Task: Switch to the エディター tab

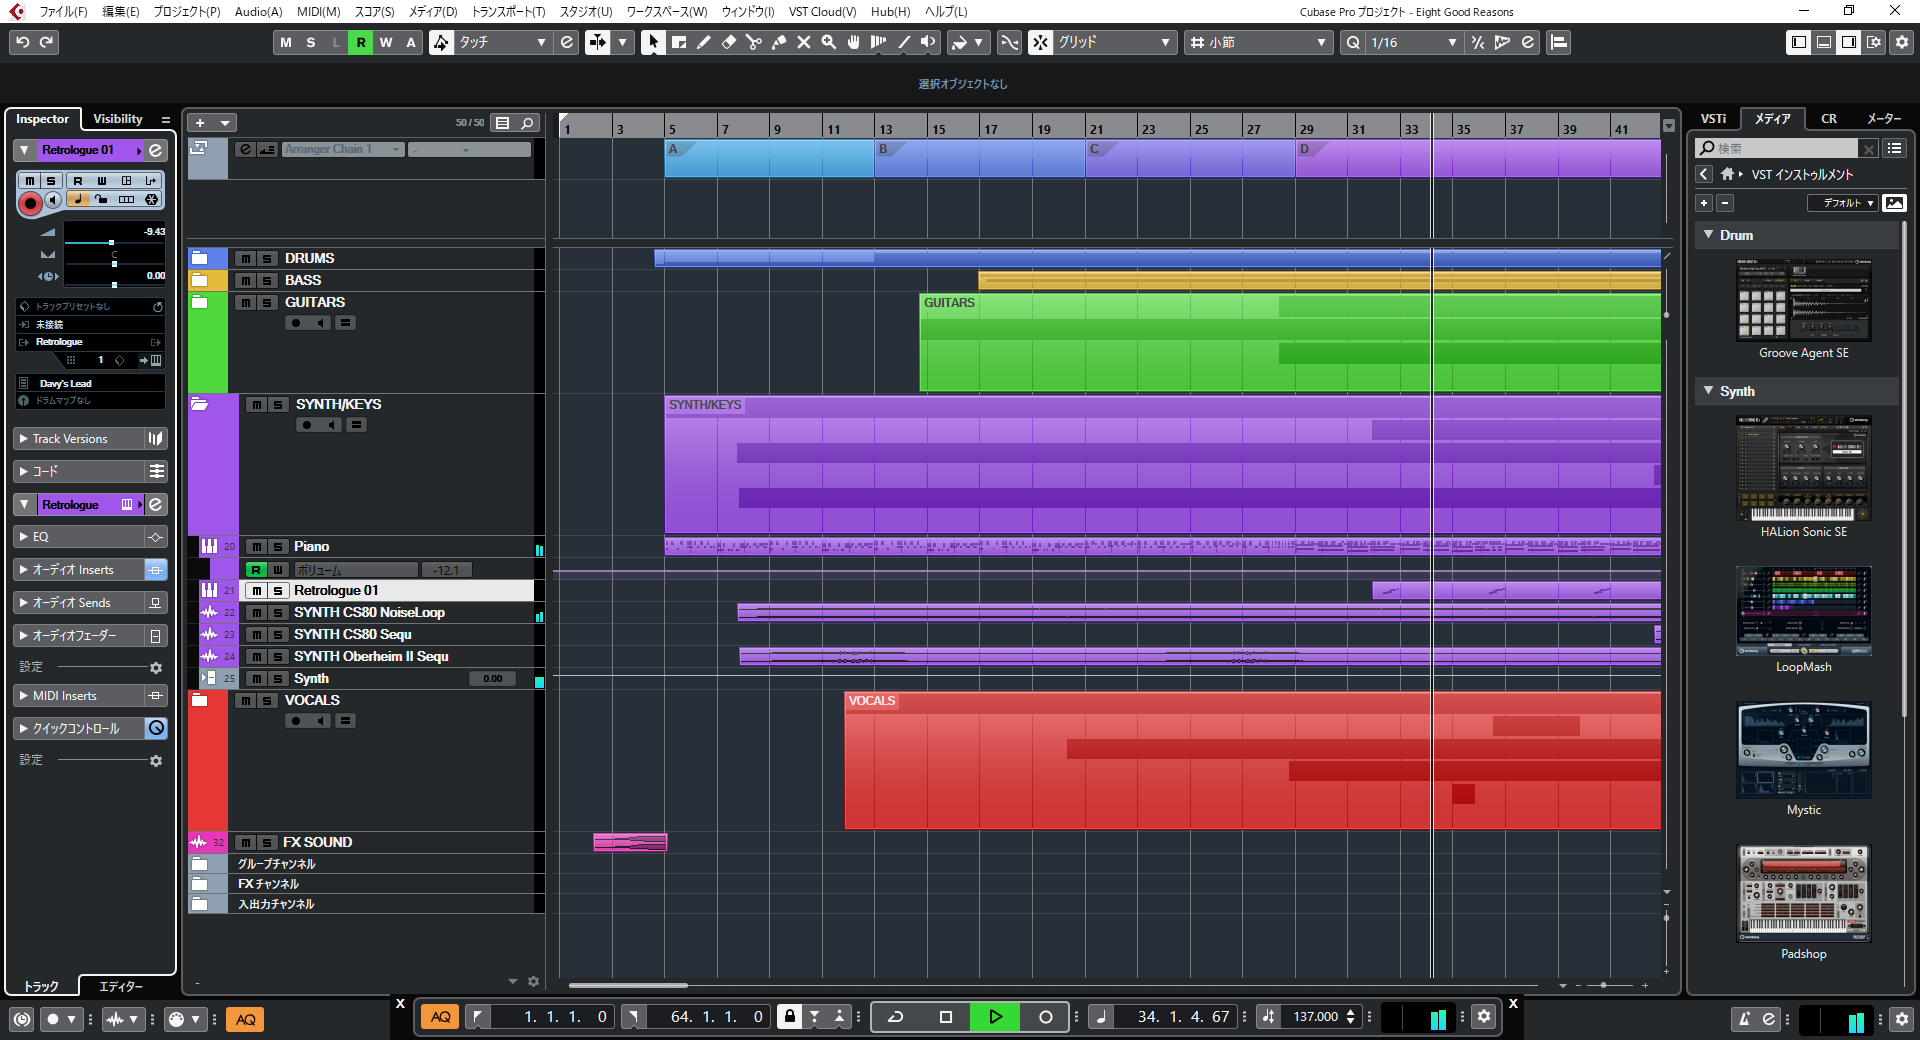Action: pos(121,987)
